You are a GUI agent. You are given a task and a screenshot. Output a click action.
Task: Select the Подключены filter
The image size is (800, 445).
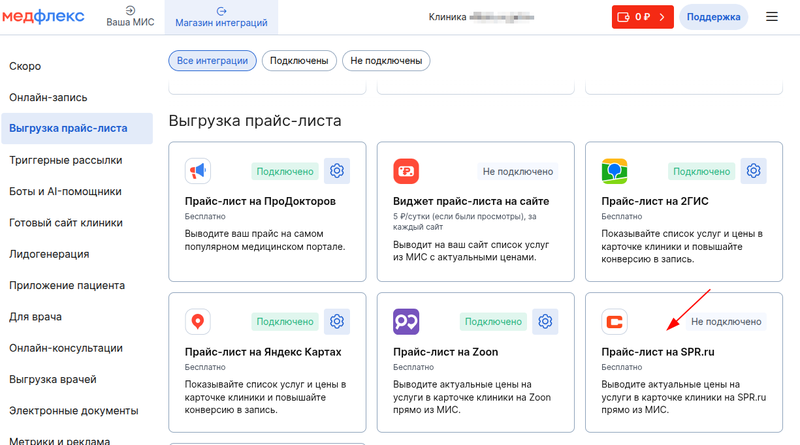tap(299, 61)
